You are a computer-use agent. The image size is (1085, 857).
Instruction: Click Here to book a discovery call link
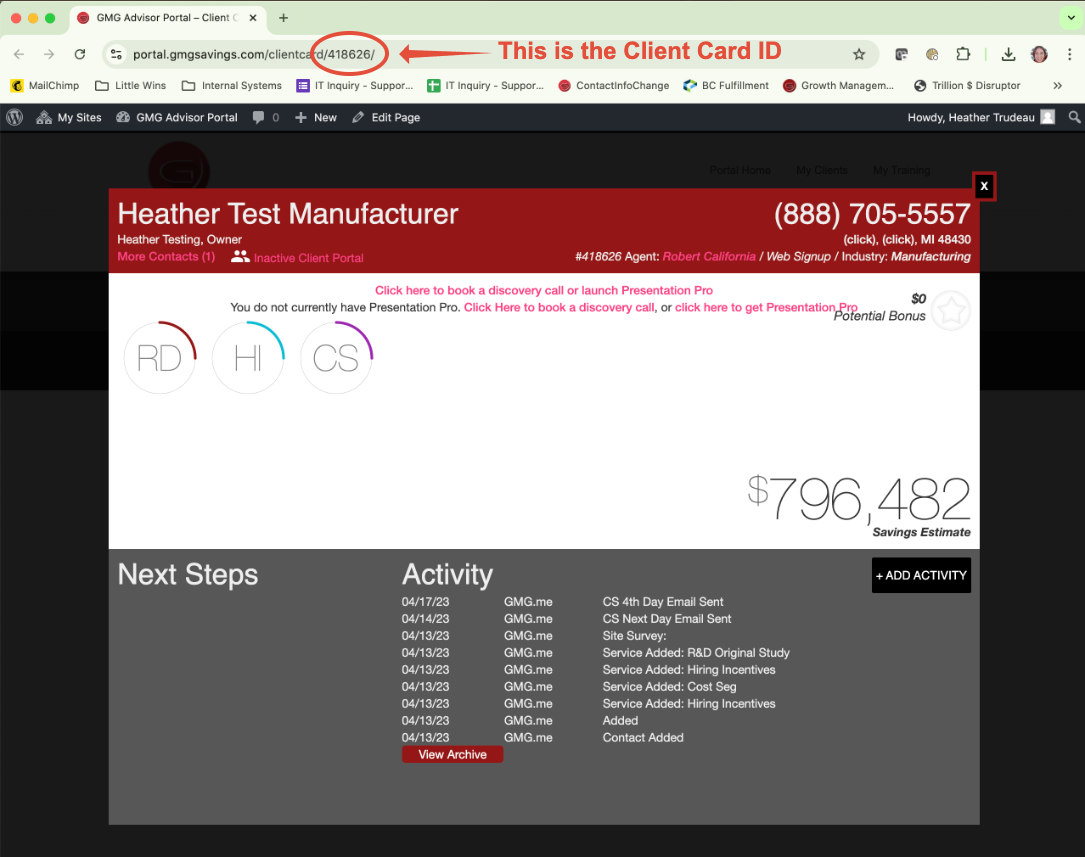[x=559, y=307]
